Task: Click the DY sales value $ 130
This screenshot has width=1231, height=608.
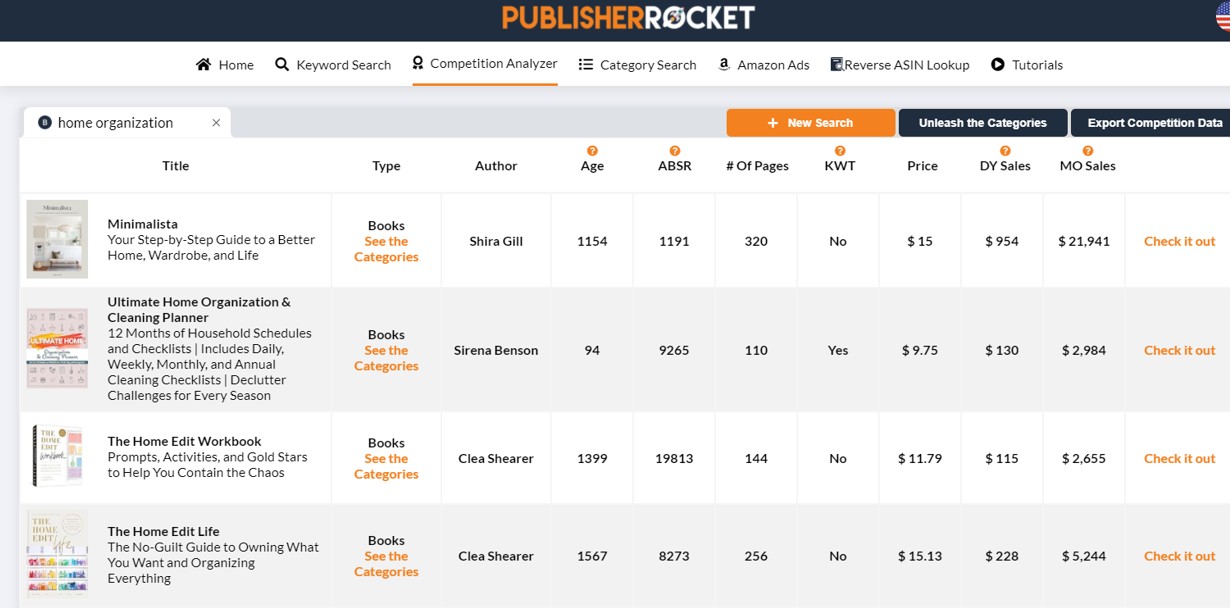Action: 1002,350
